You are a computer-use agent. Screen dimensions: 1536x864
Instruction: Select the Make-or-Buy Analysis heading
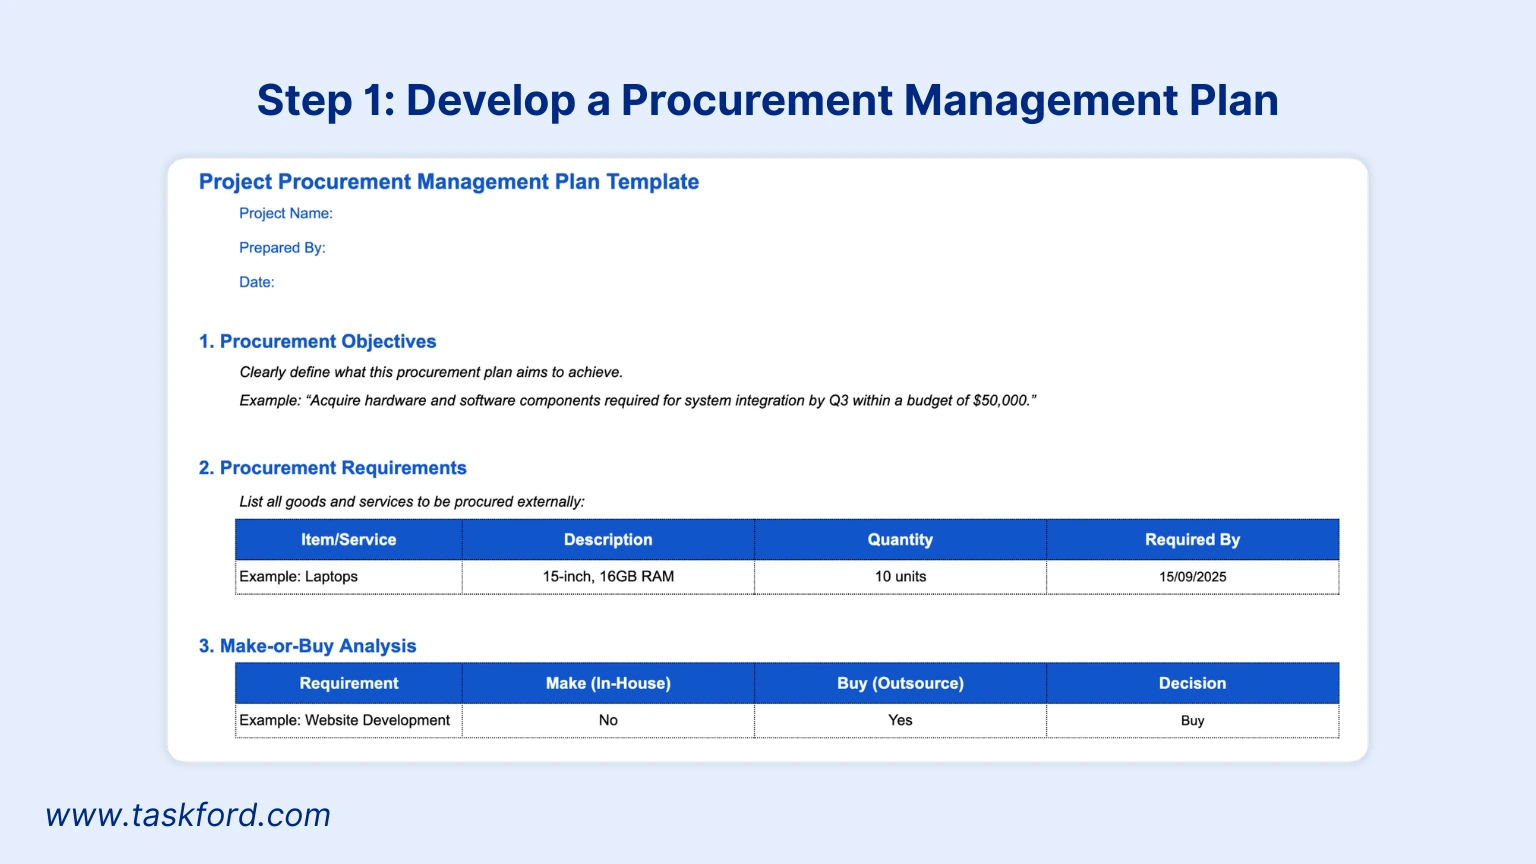click(x=308, y=646)
